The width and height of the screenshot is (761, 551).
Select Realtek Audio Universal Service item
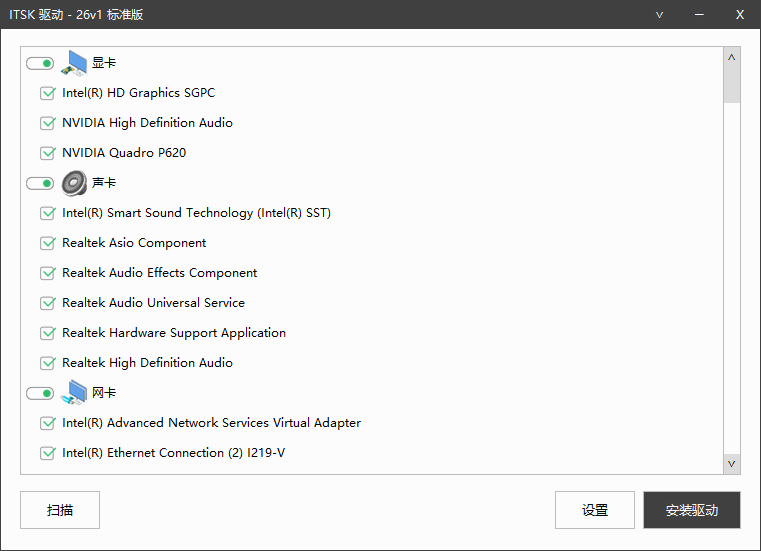point(153,303)
